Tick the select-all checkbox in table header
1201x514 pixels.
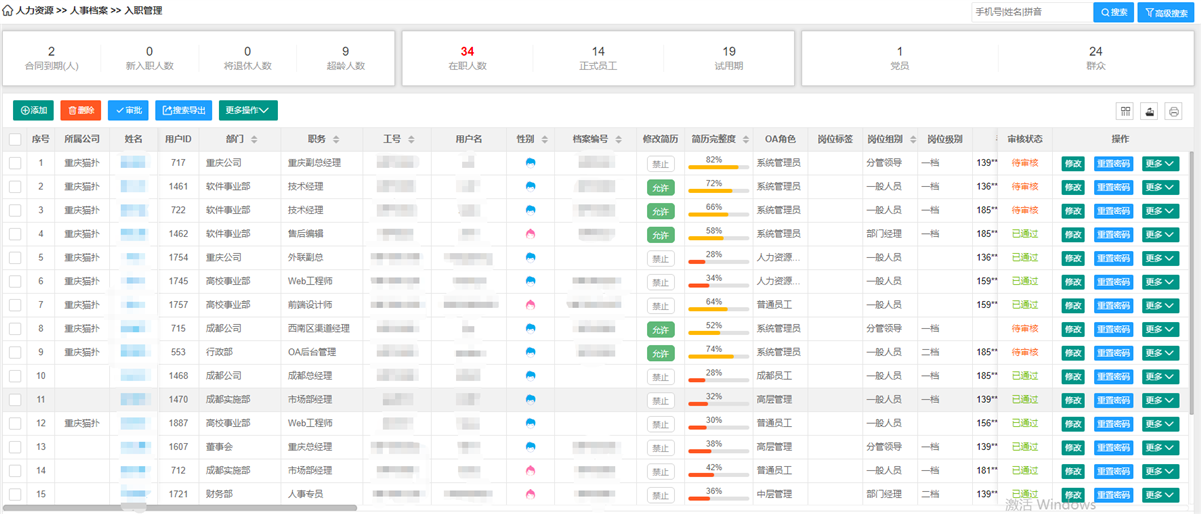tap(15, 139)
